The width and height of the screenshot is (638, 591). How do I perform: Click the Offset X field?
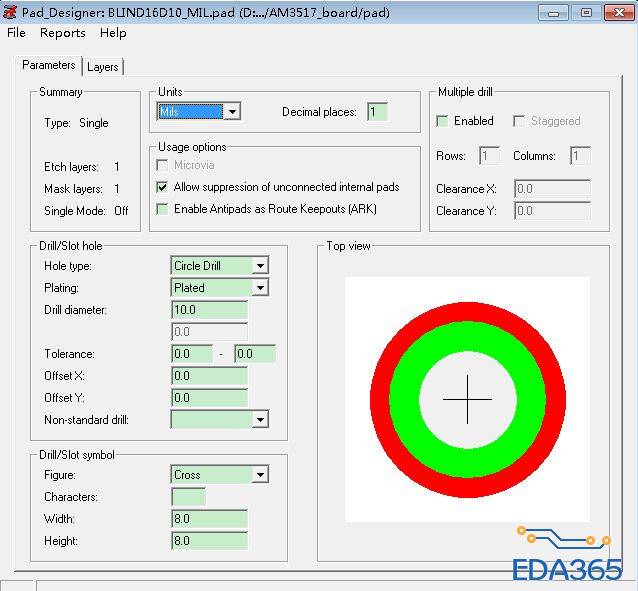tap(210, 376)
